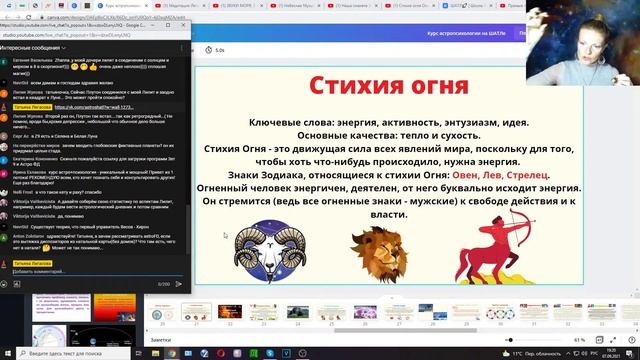Switch to the '(1) ЗВУКИ МОРЯ' tab
This screenshot has width=640, height=360.
click(x=239, y=6)
